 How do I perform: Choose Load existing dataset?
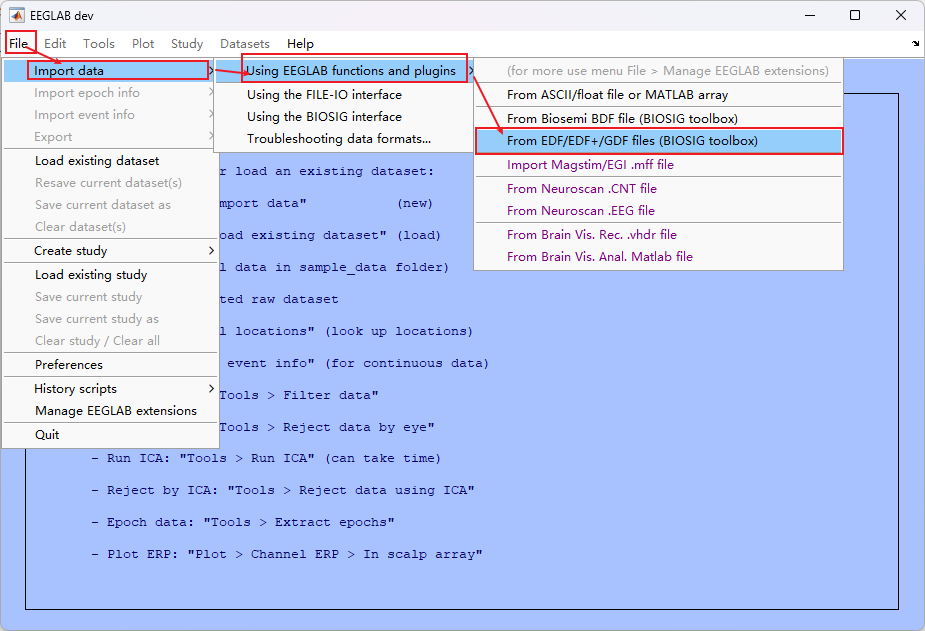coord(110,160)
